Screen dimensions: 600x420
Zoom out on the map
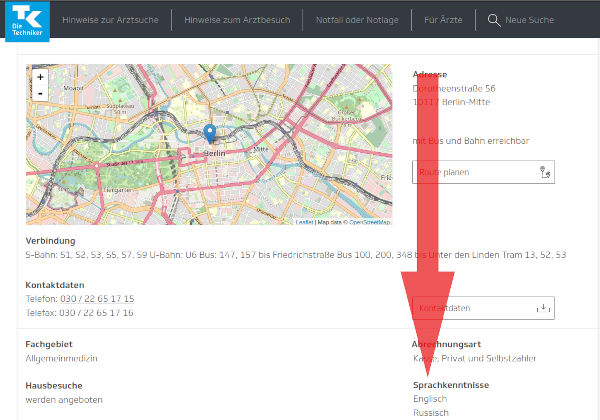coord(40,93)
